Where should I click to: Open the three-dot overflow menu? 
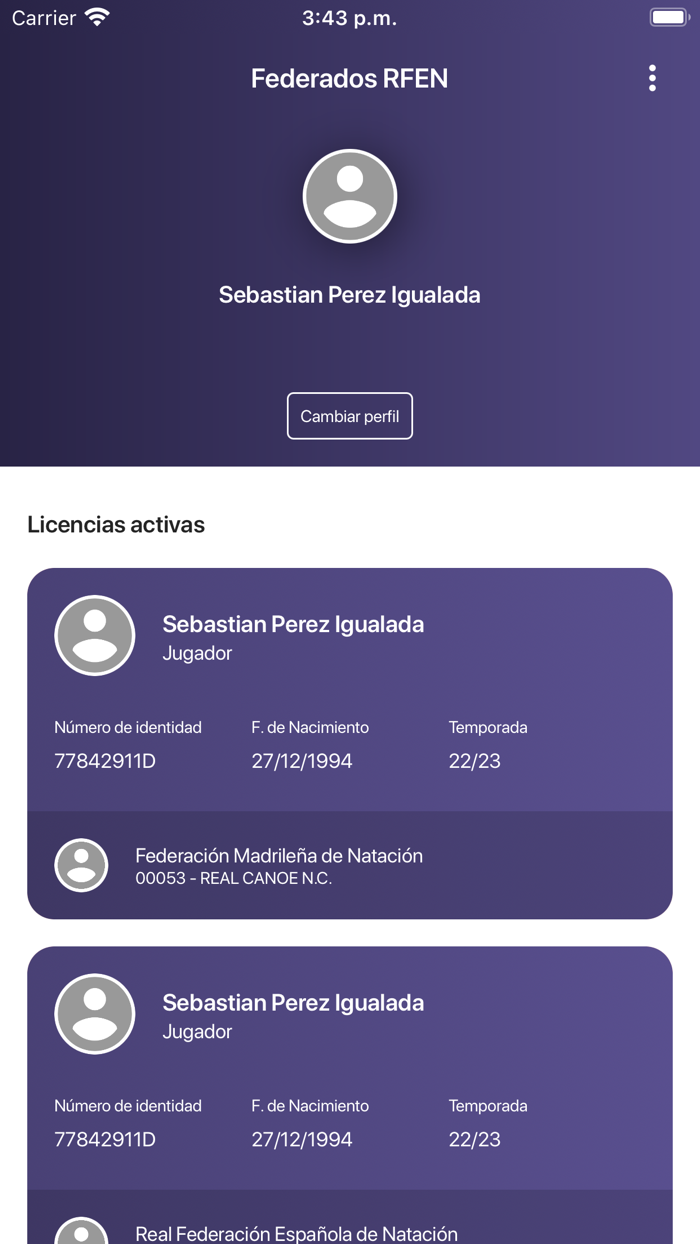pos(652,78)
